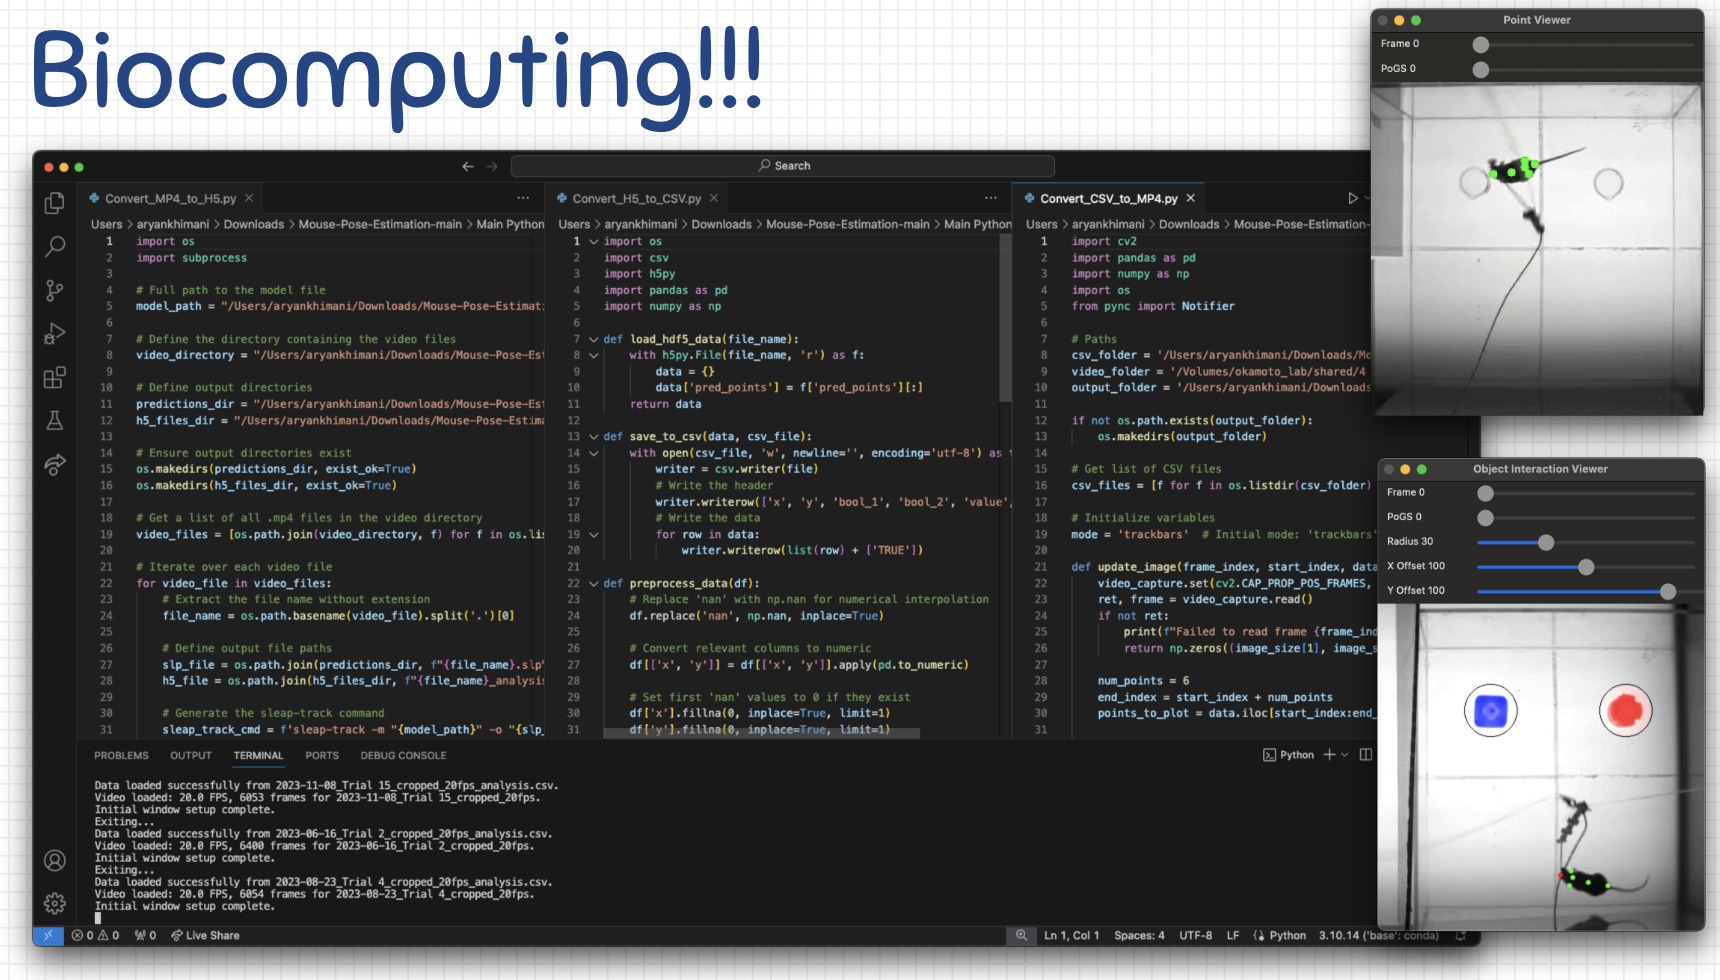Open the OUTPUT panel tab
This screenshot has width=1720, height=980.
coord(191,755)
